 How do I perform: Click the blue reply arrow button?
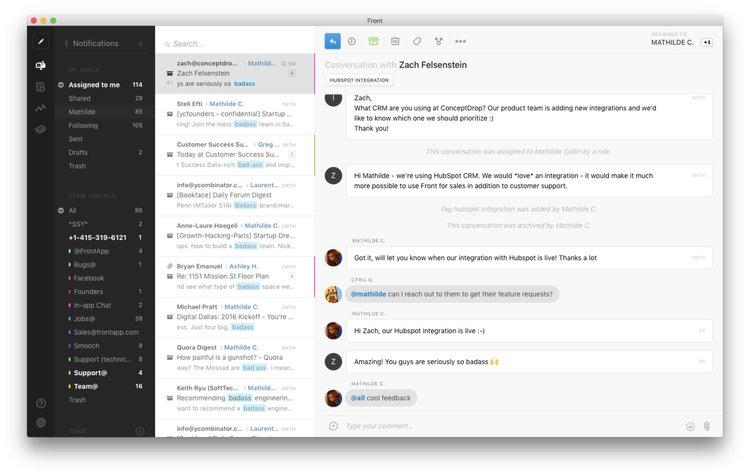[332, 41]
